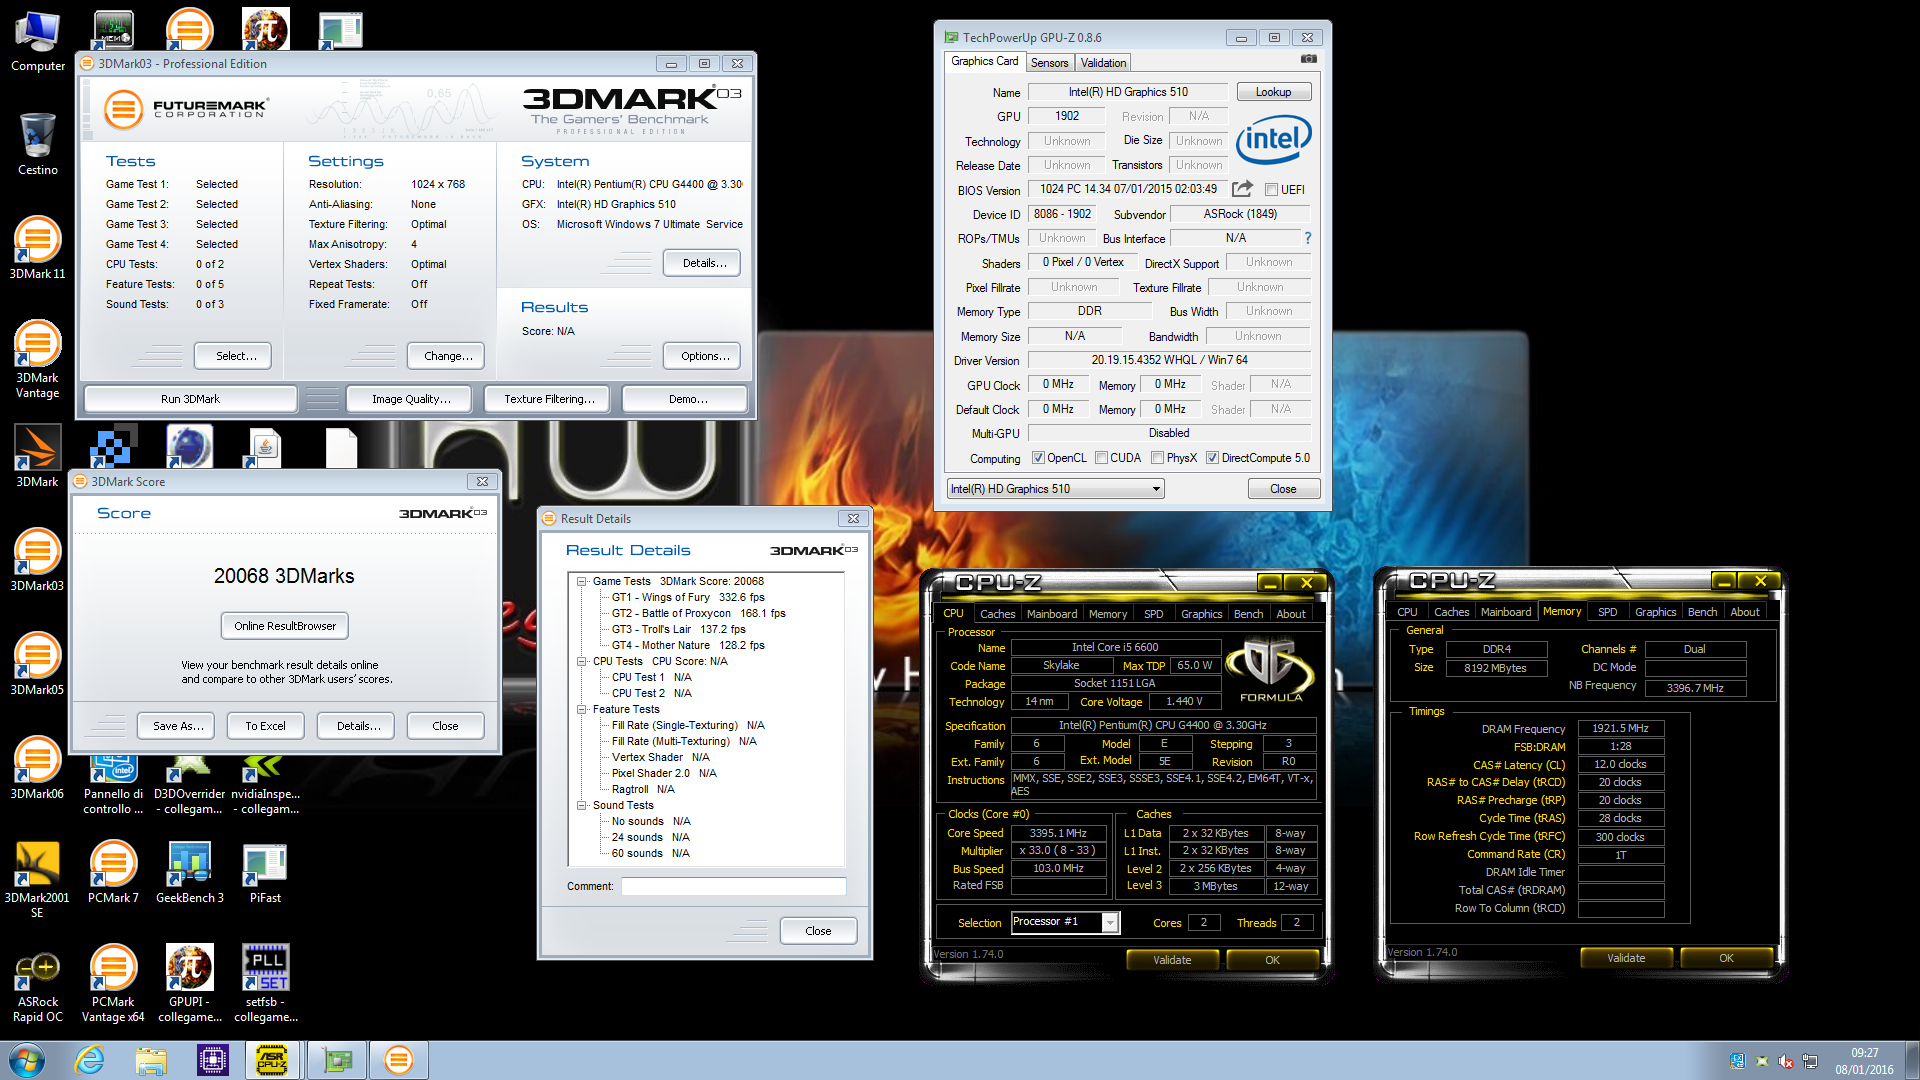Screen dimensions: 1920x1080
Task: Open Windows Explorer from the taskbar
Action: coord(151,1060)
